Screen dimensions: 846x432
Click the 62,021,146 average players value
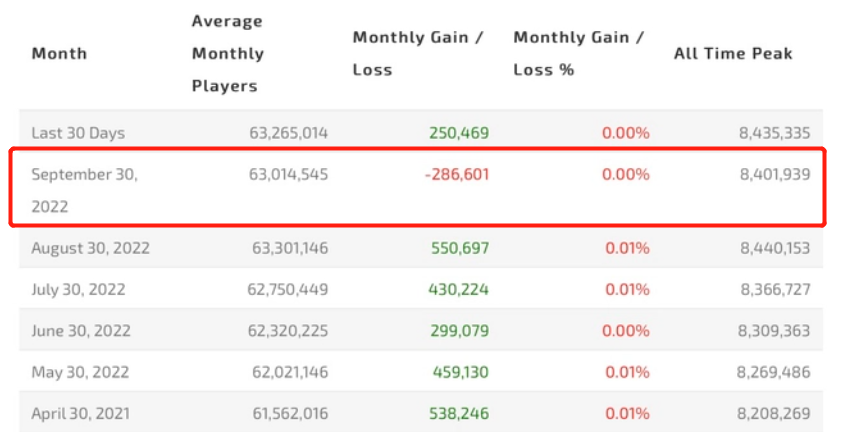click(288, 372)
